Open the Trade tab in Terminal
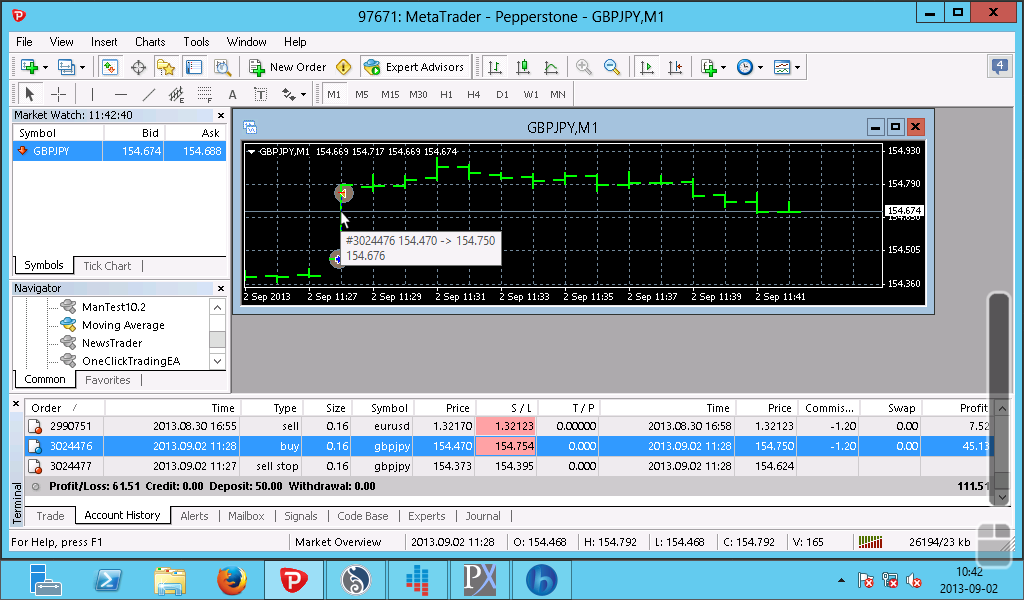Viewport: 1024px width, 600px height. pos(50,516)
